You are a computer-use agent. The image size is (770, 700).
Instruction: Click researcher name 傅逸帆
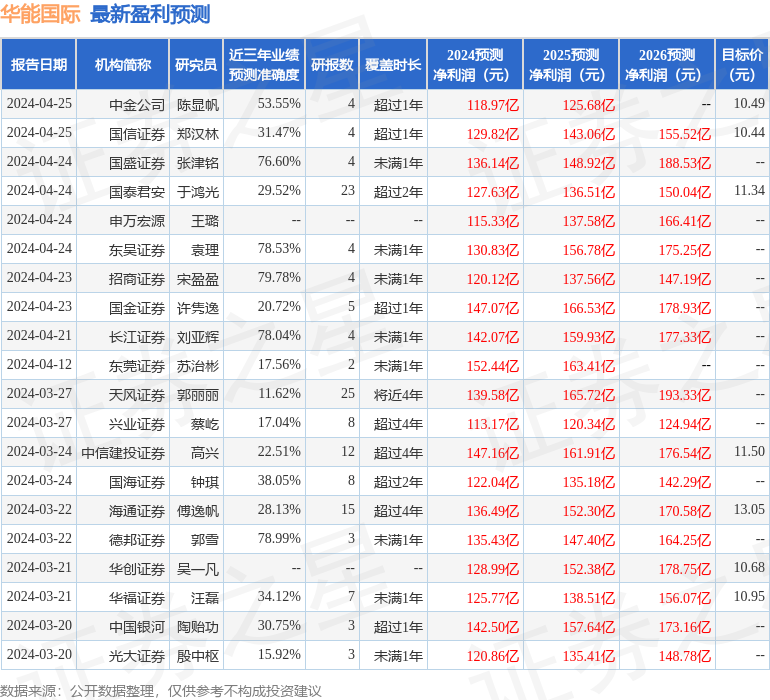(198, 510)
